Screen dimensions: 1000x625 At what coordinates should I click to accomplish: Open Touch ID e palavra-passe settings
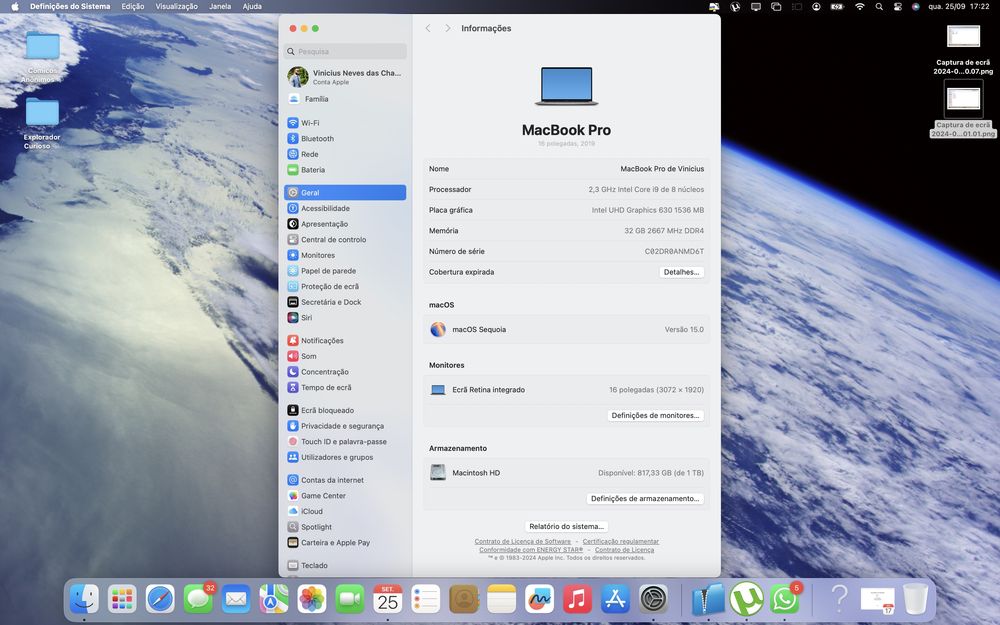tap(345, 441)
